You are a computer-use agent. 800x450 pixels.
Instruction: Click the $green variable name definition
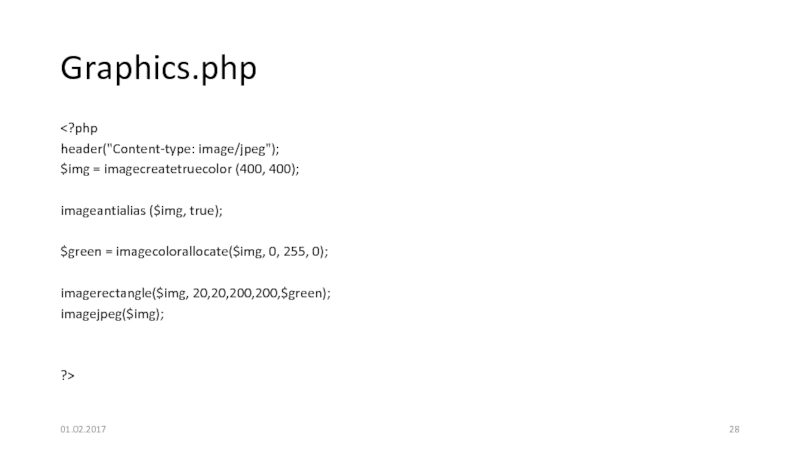[x=81, y=252]
